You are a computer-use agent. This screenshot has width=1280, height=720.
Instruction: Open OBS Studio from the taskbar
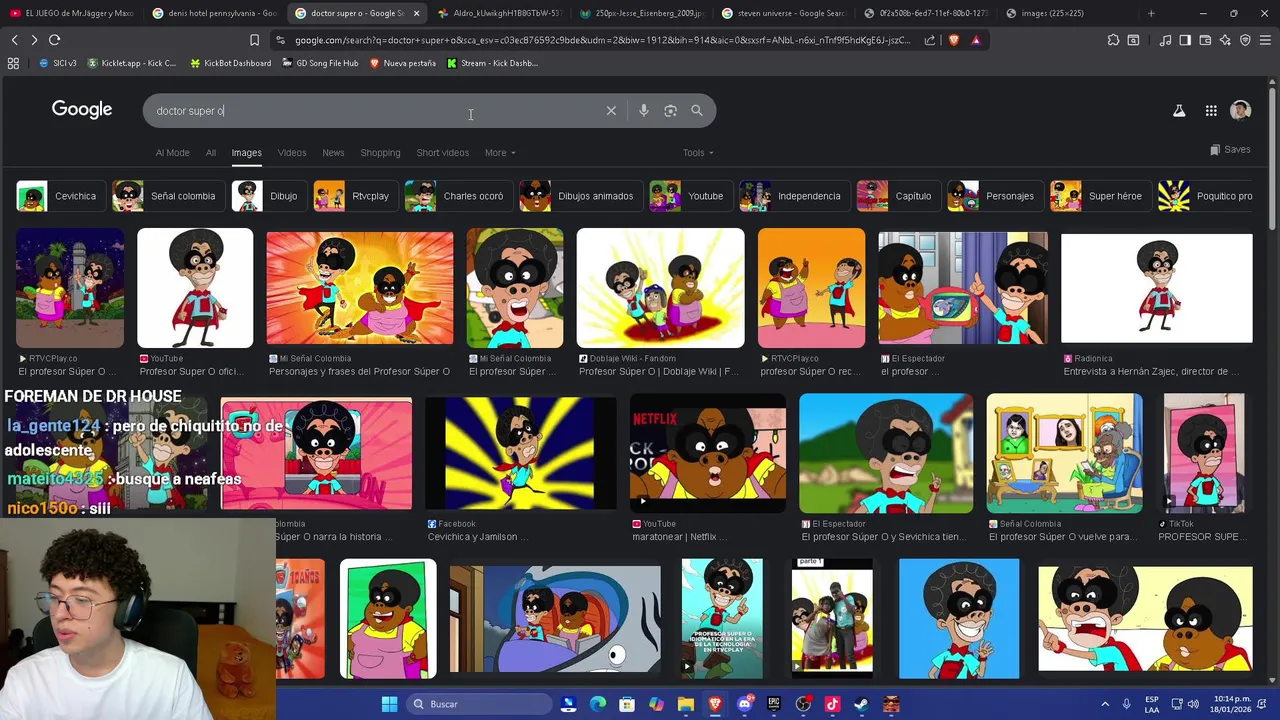click(803, 704)
